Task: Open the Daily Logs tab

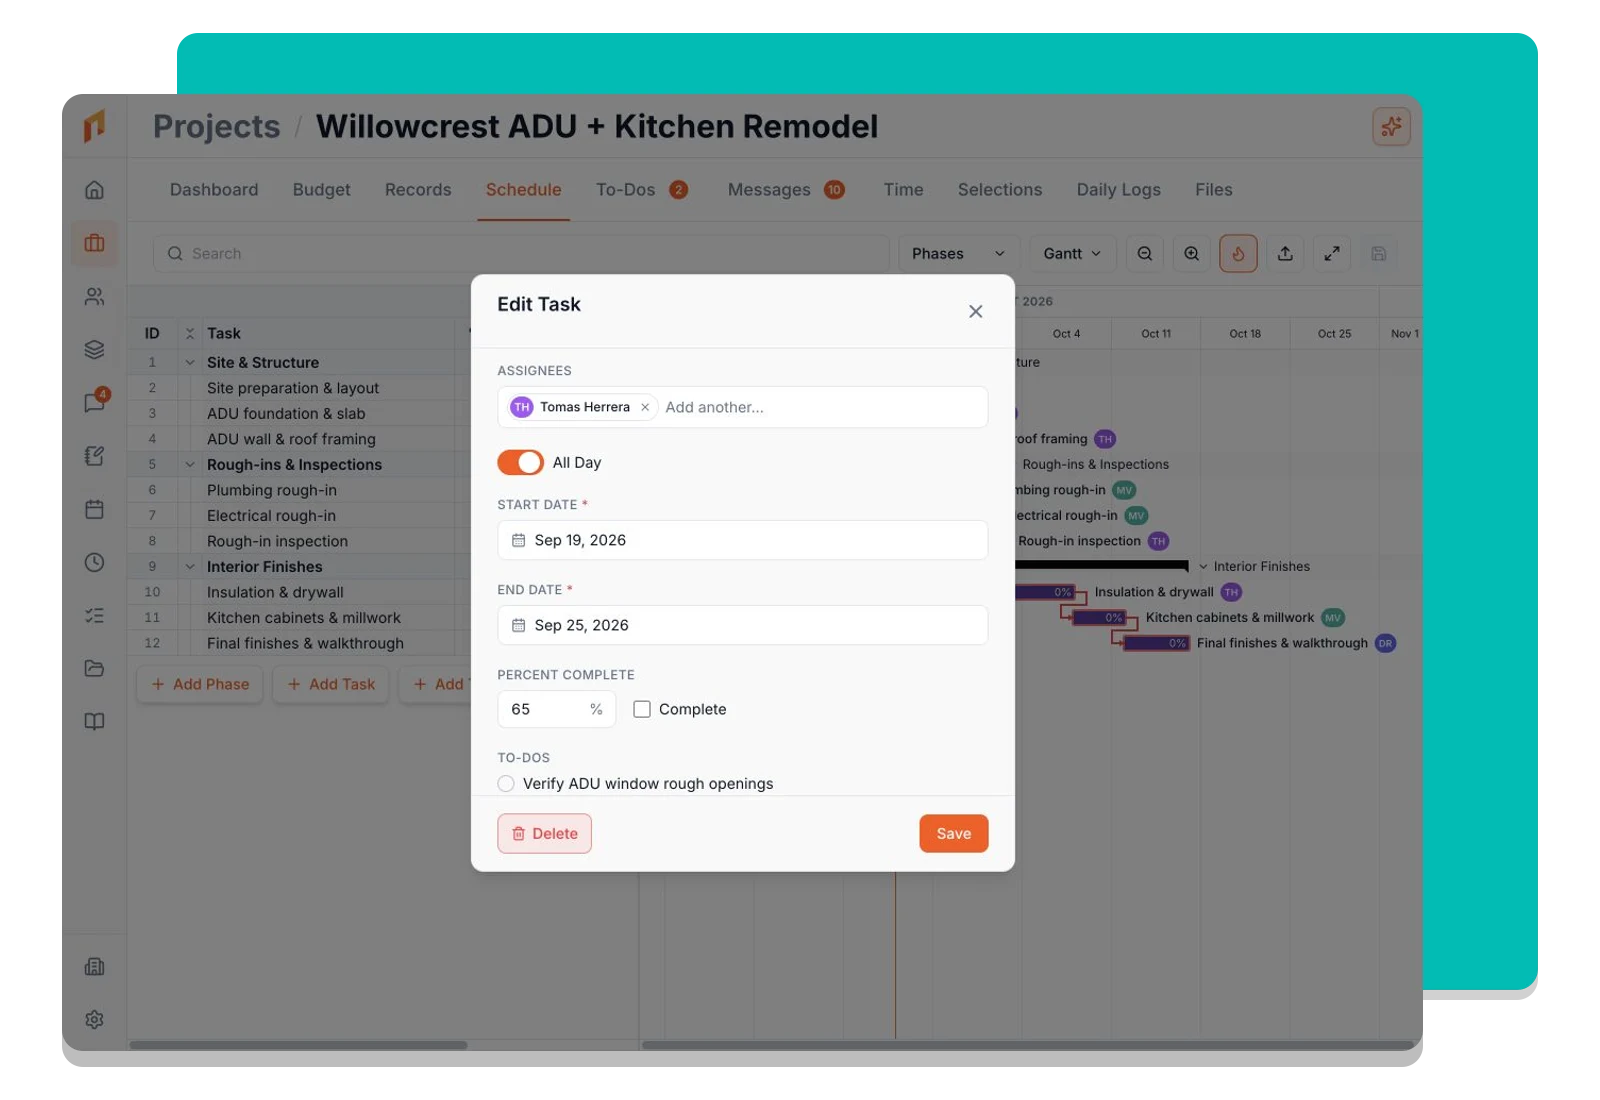Action: coord(1118,190)
